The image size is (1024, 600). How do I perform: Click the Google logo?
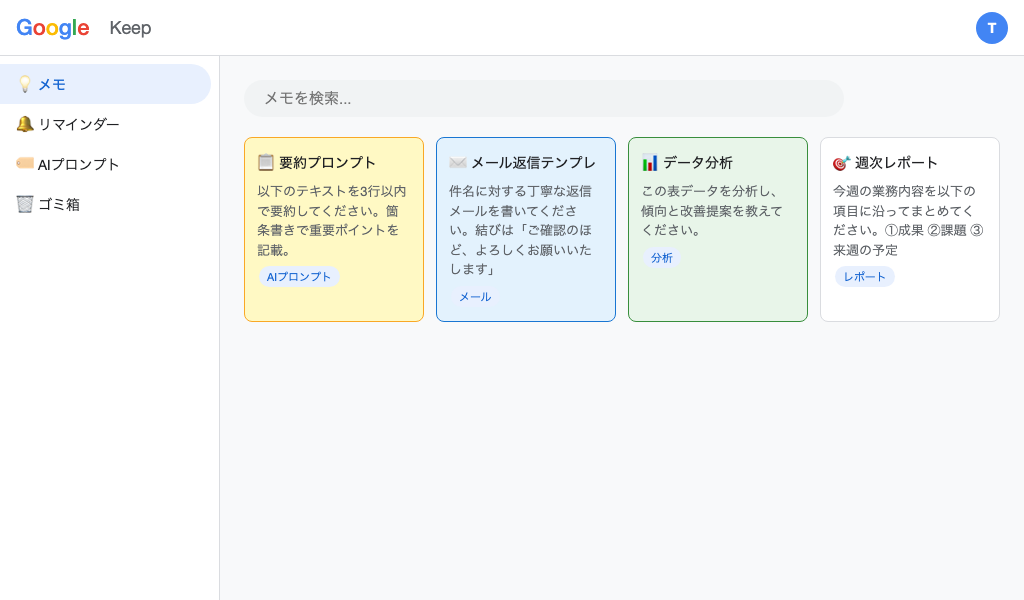[53, 28]
